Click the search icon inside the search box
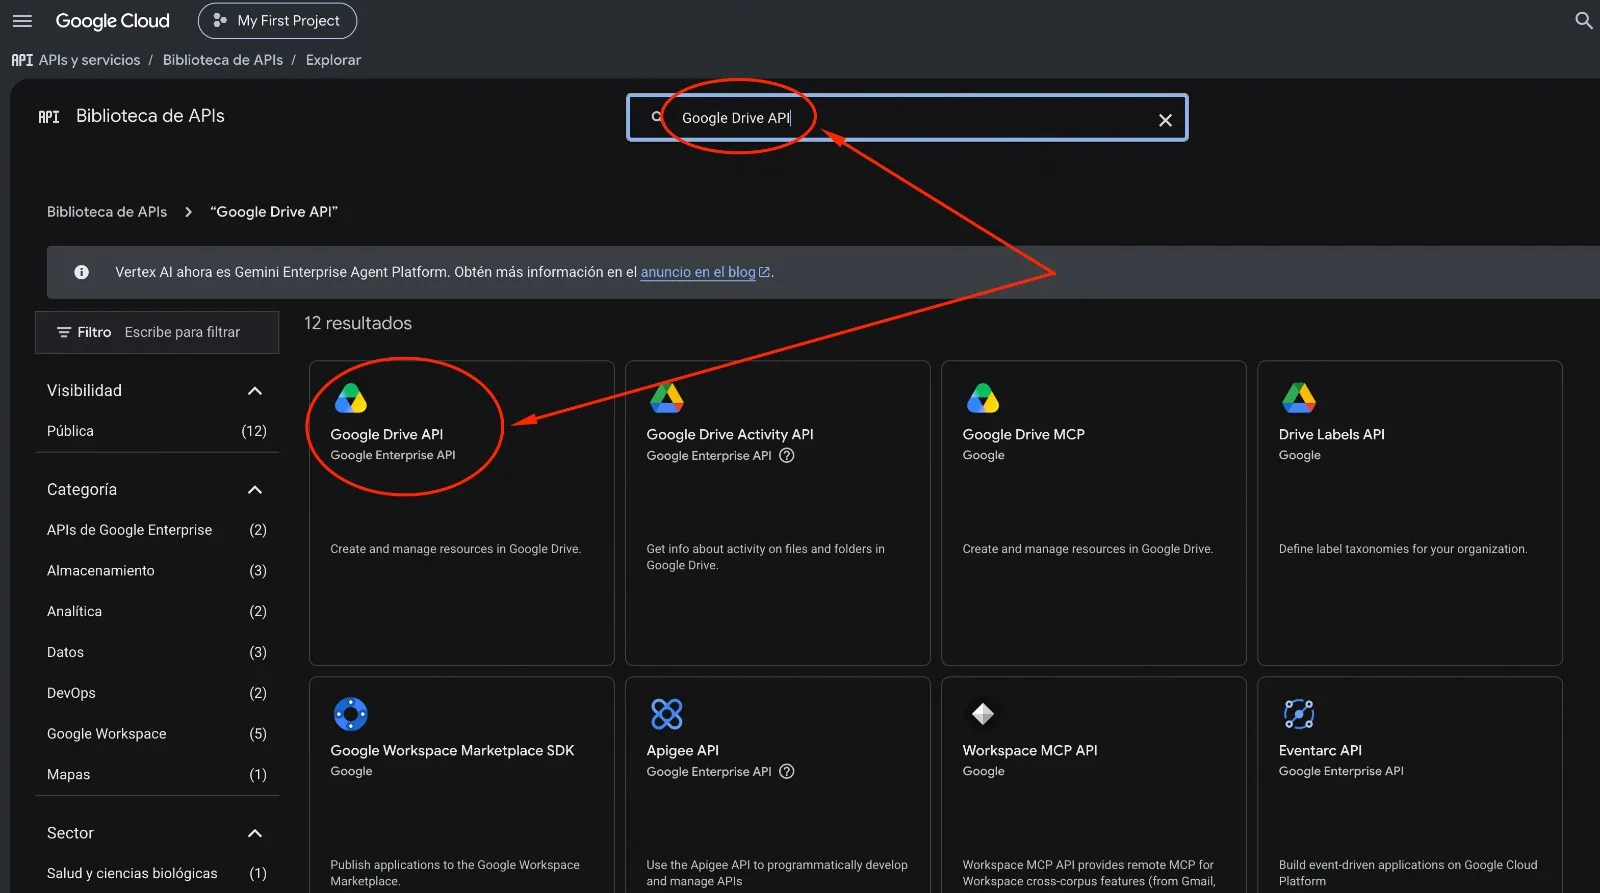1600x893 pixels. click(657, 117)
